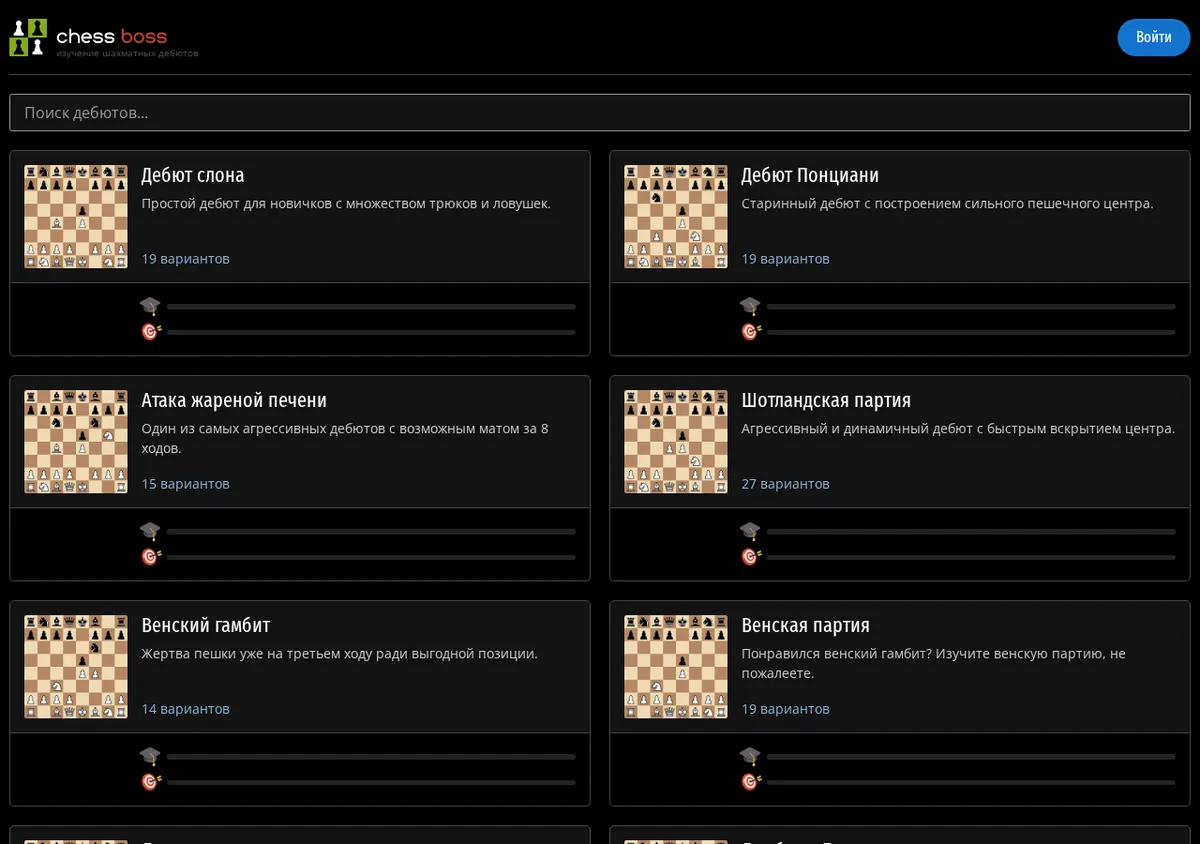Click 14 вариантов under Венский гамбит

click(x=186, y=709)
